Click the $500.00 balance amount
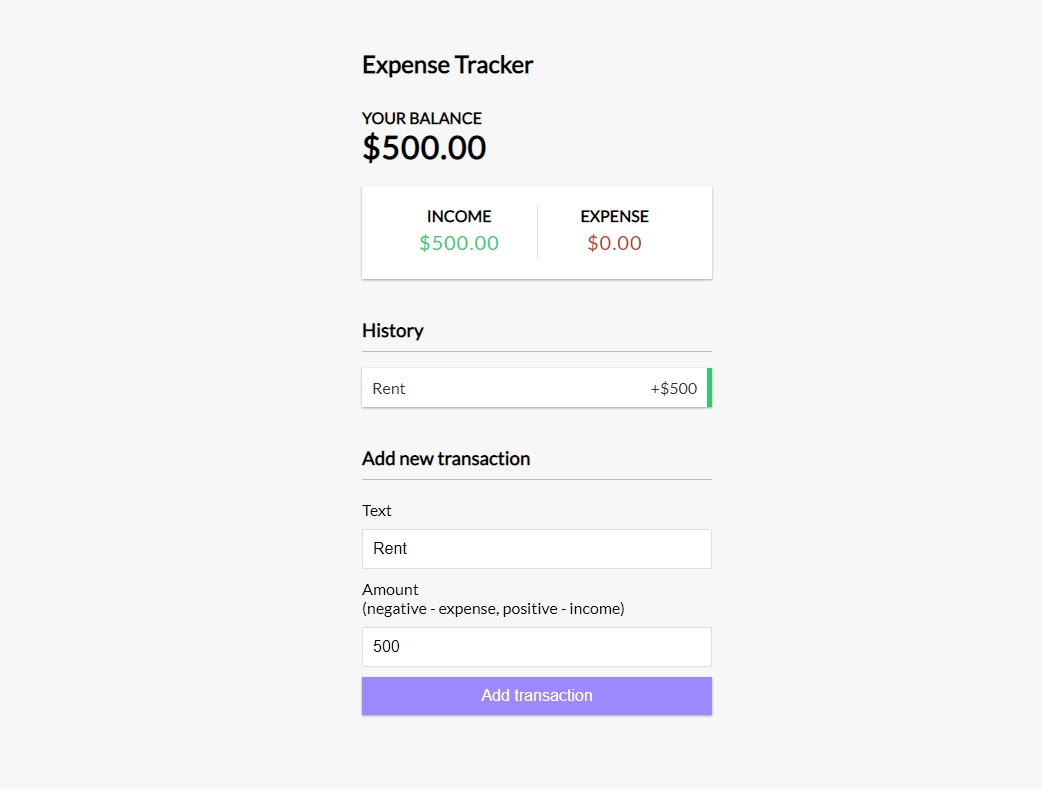This screenshot has height=795, width=1042. [424, 147]
